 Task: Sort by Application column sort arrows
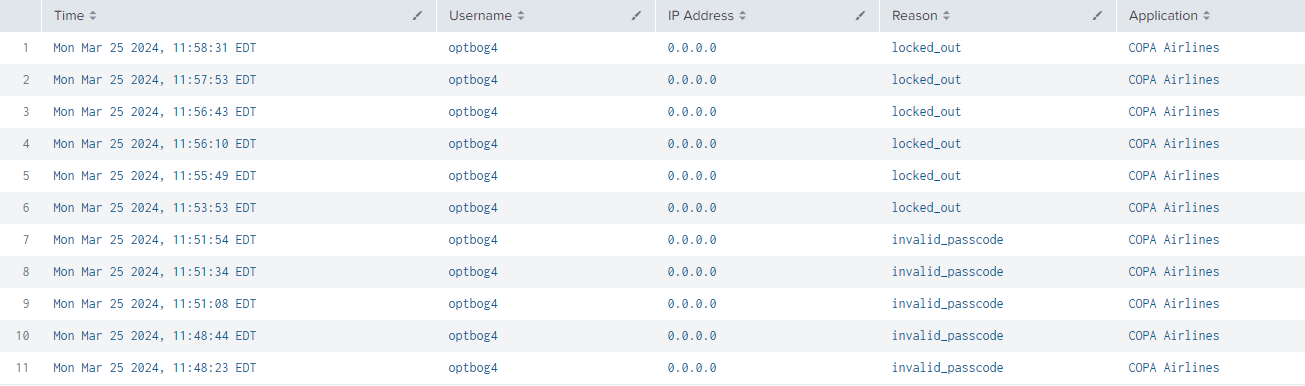coord(1207,16)
